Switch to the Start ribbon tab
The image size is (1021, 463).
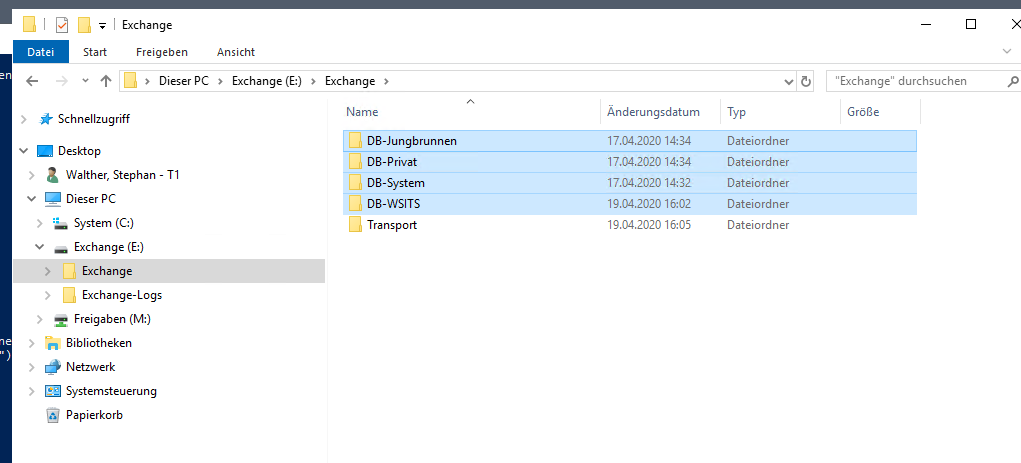coord(95,52)
